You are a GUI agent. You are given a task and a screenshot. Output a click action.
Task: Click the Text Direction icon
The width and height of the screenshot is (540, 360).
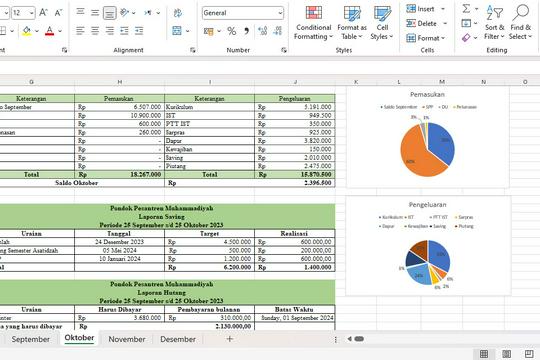(148, 13)
